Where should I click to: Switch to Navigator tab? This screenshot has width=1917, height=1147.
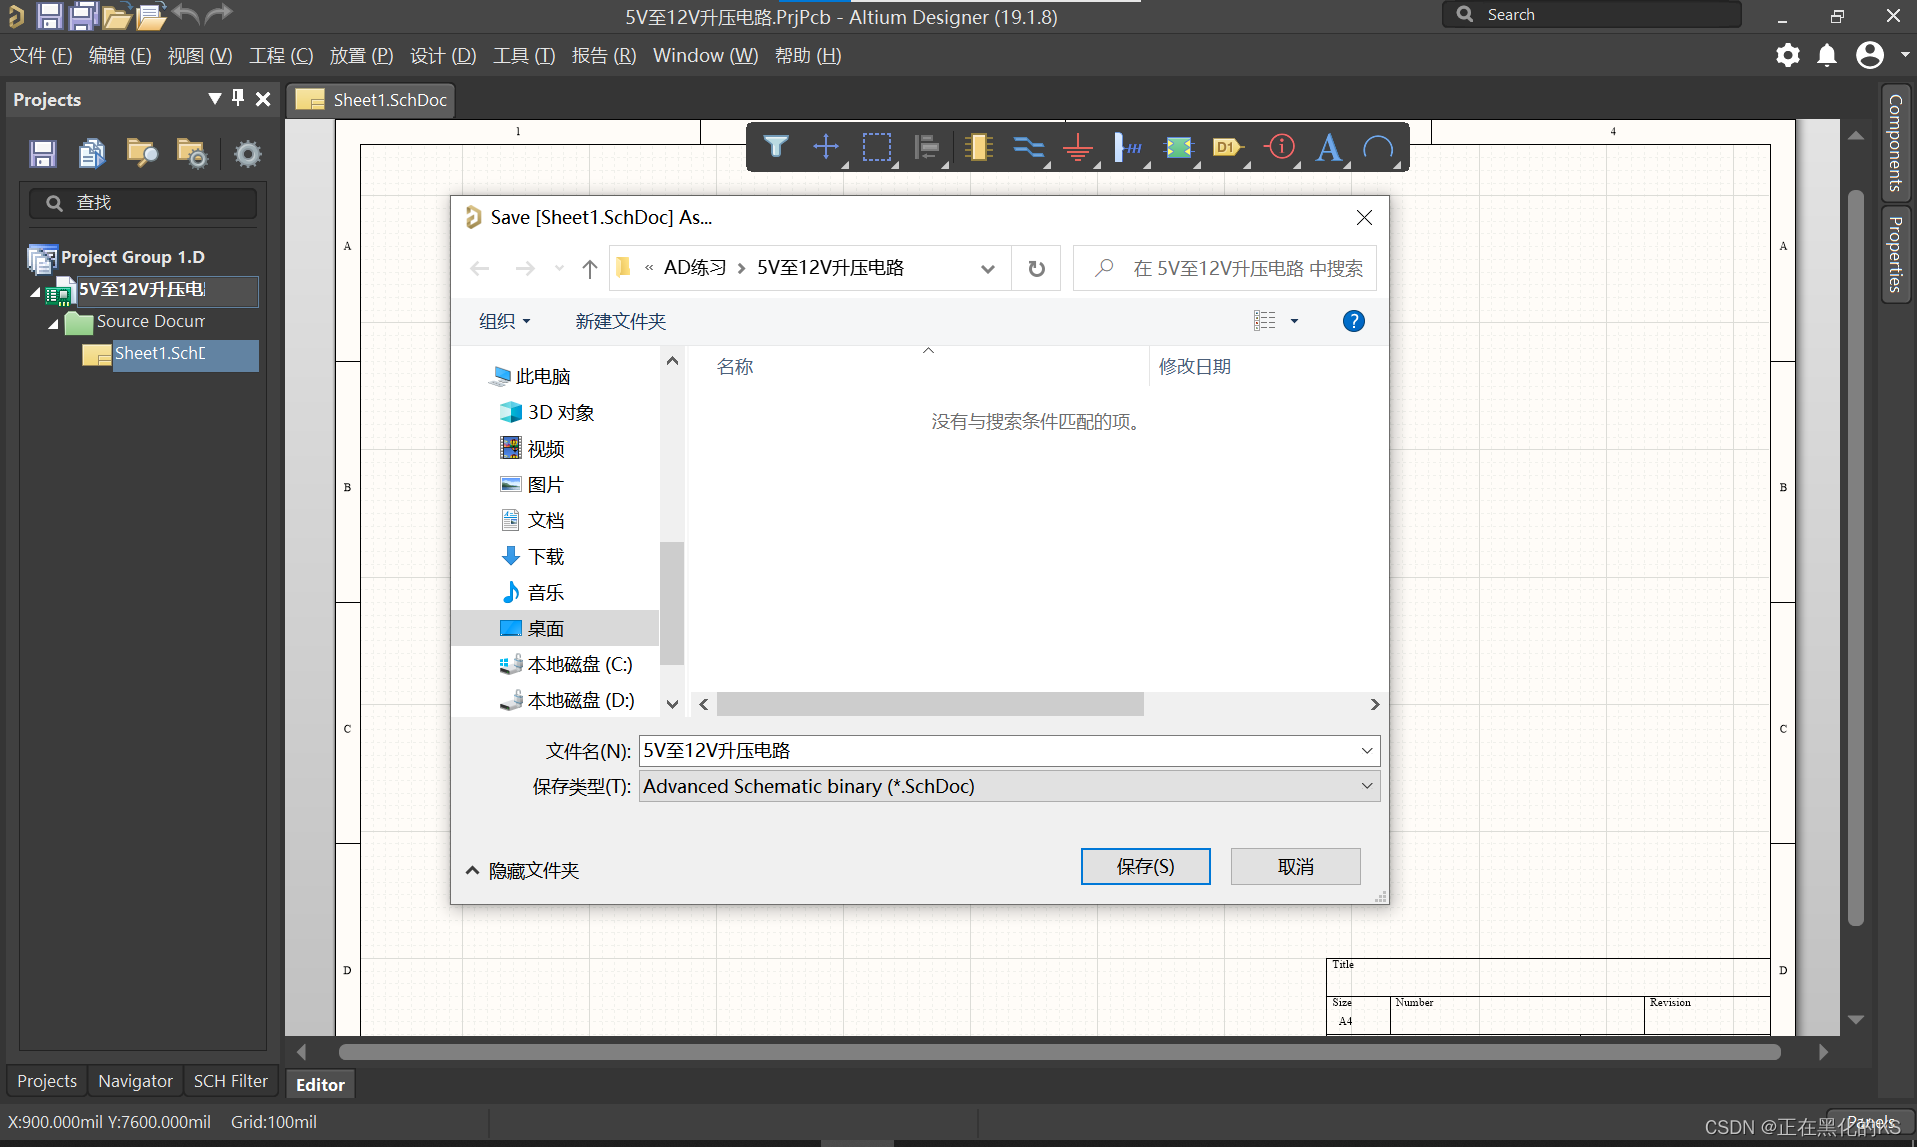135,1081
